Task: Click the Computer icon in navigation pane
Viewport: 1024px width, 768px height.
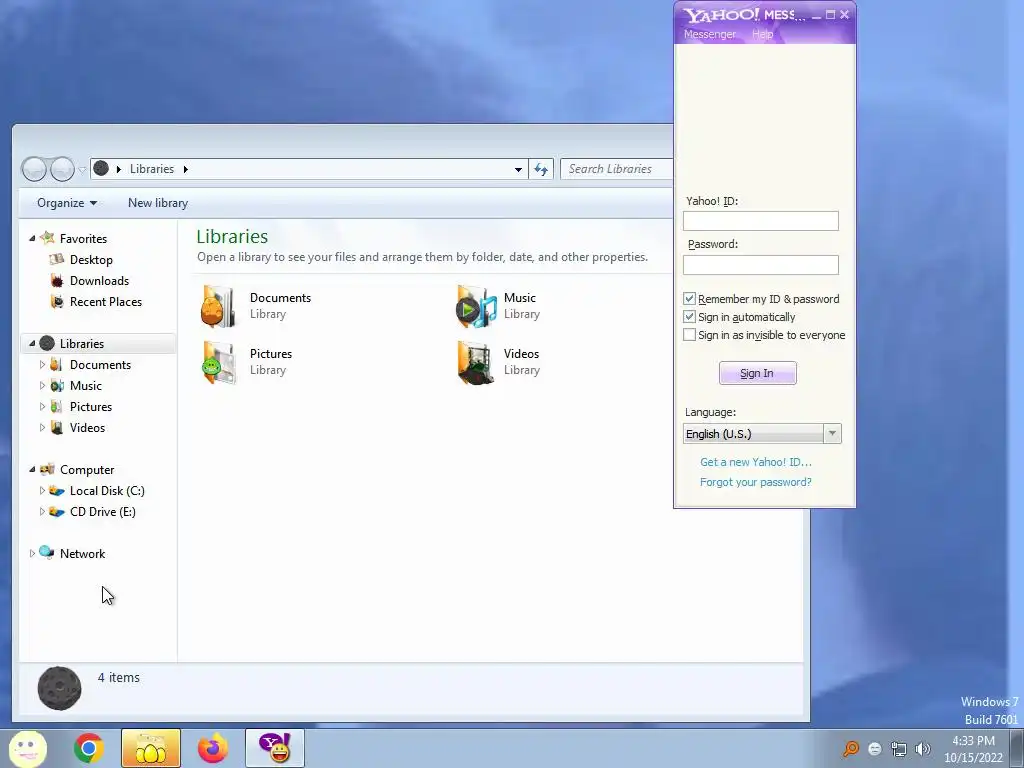Action: coord(47,470)
